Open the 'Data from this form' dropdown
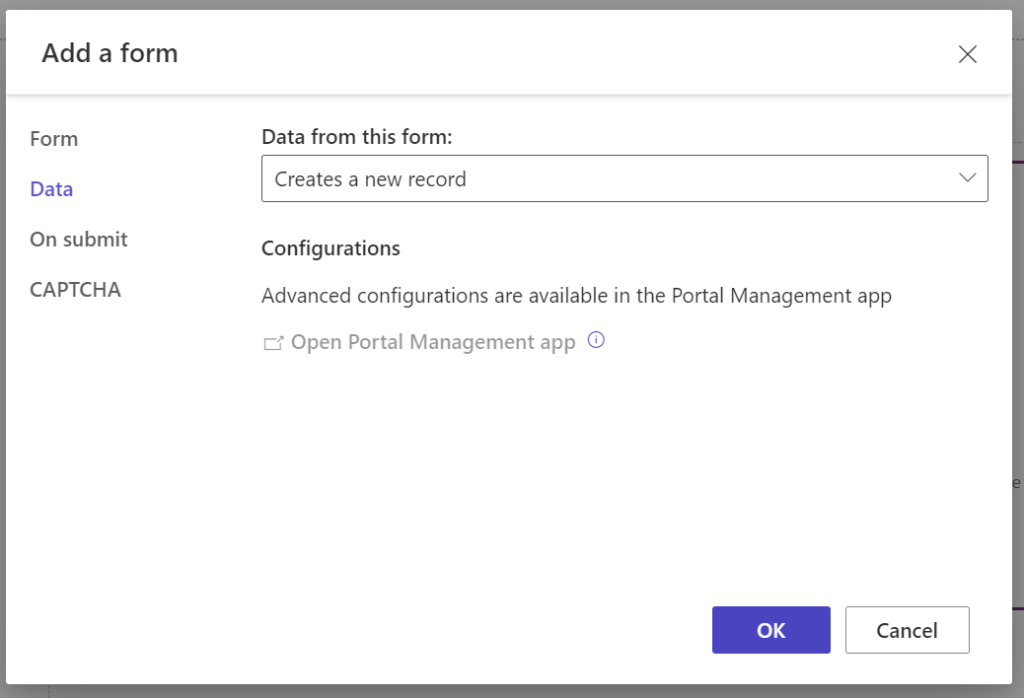 click(x=624, y=178)
